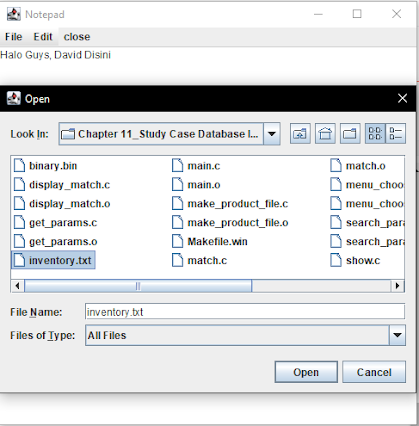This screenshot has height=426, width=419.
Task: Click the Open button
Action: (x=306, y=372)
